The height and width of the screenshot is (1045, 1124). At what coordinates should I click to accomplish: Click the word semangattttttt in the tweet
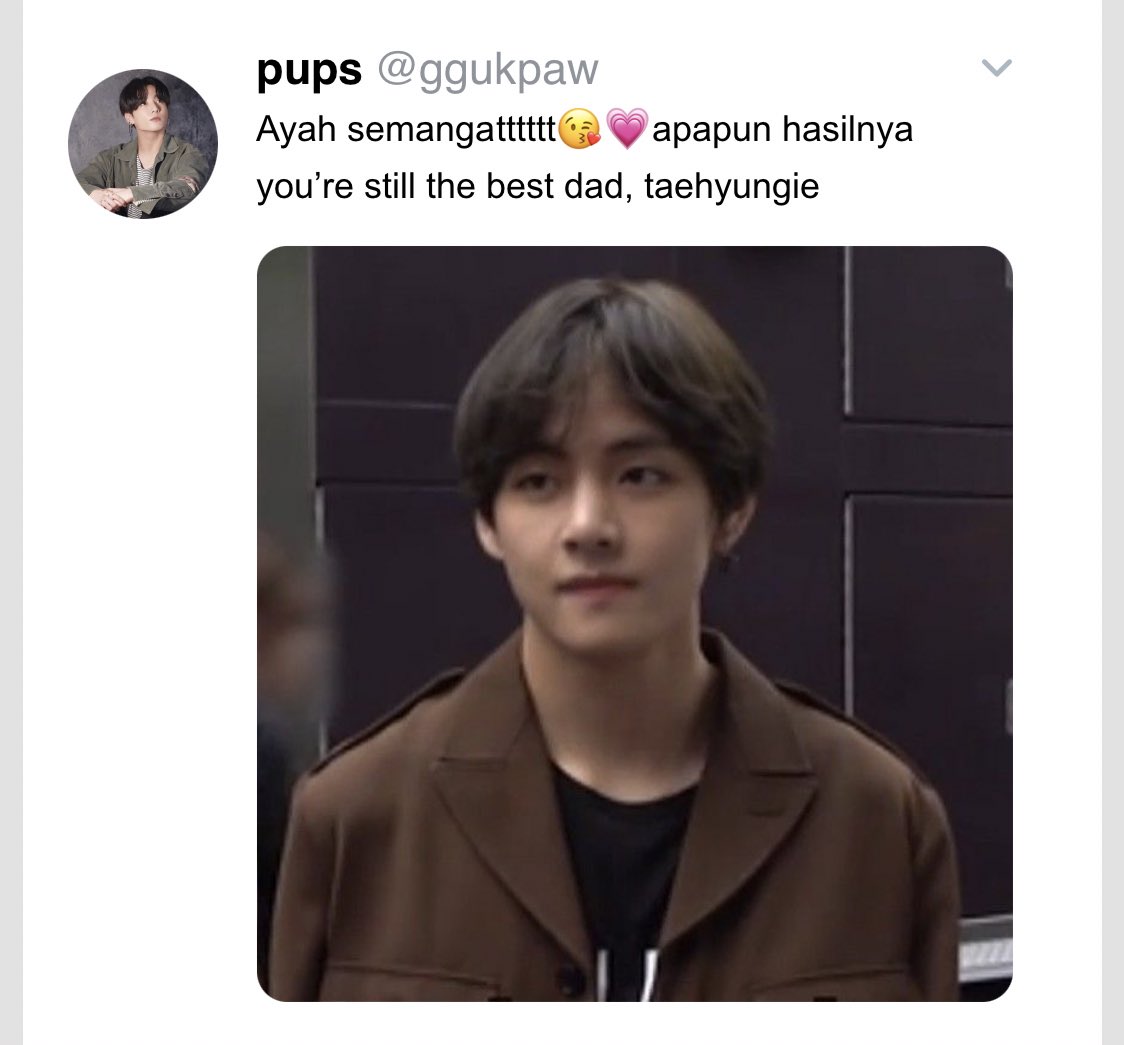point(452,131)
